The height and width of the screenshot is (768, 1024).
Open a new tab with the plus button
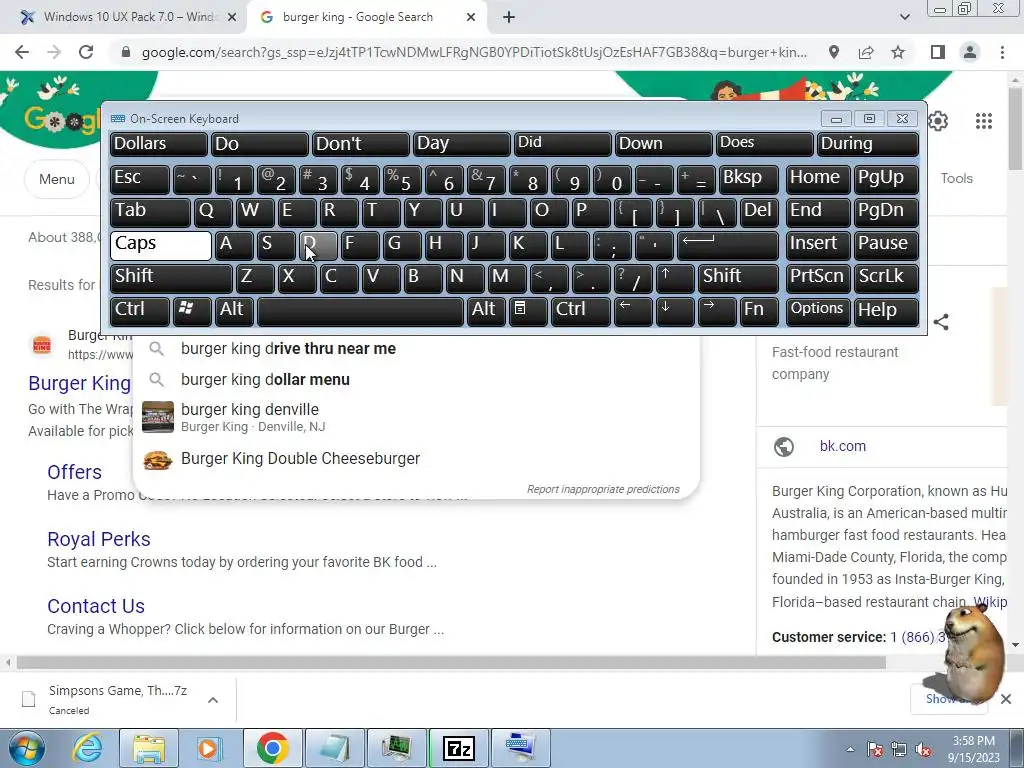[x=509, y=17]
